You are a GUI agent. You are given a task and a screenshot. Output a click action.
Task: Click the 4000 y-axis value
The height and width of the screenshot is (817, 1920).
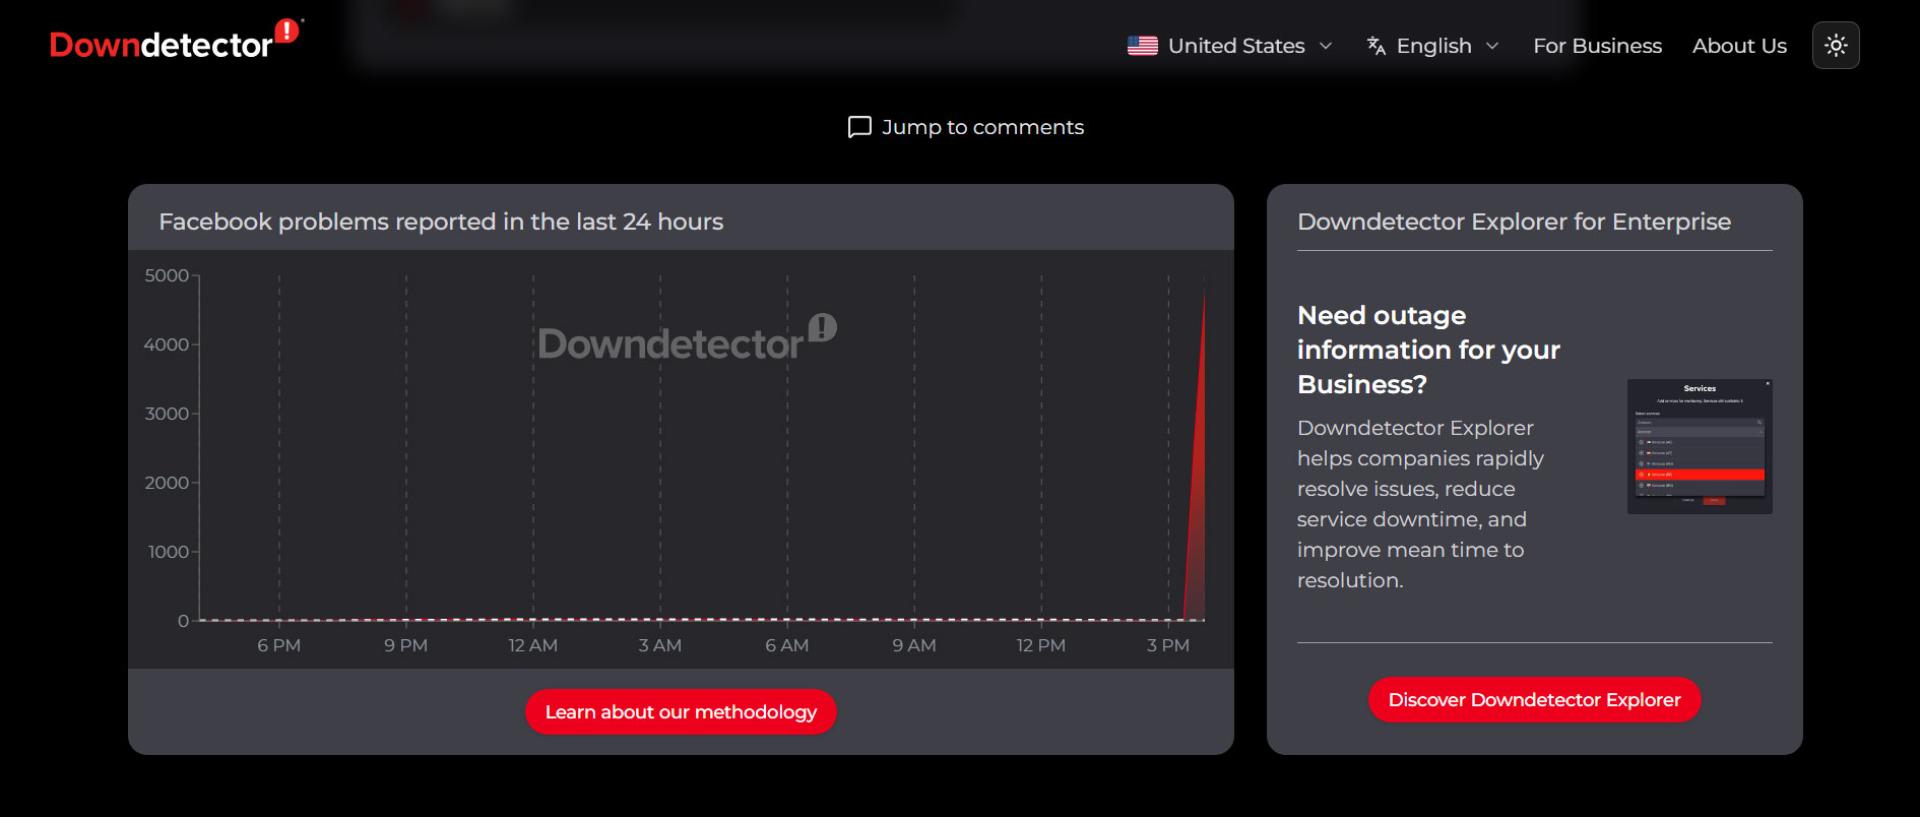pos(166,345)
